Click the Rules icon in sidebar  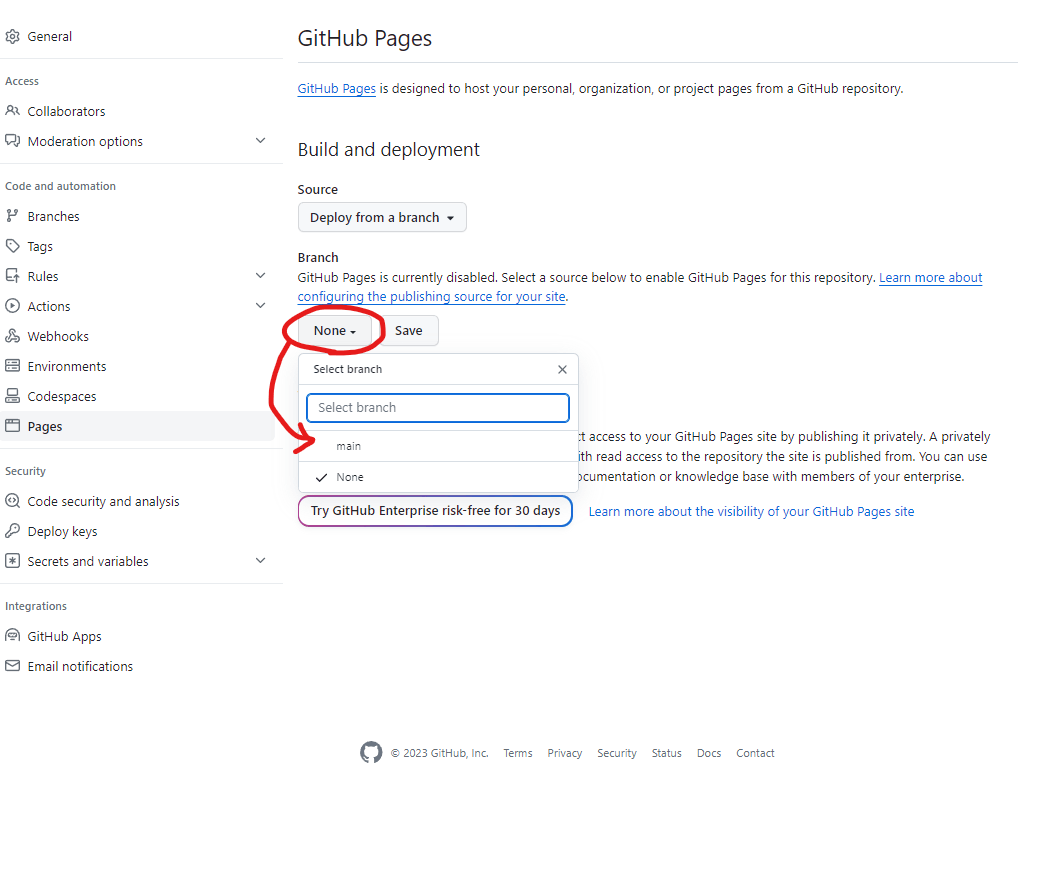coord(12,276)
